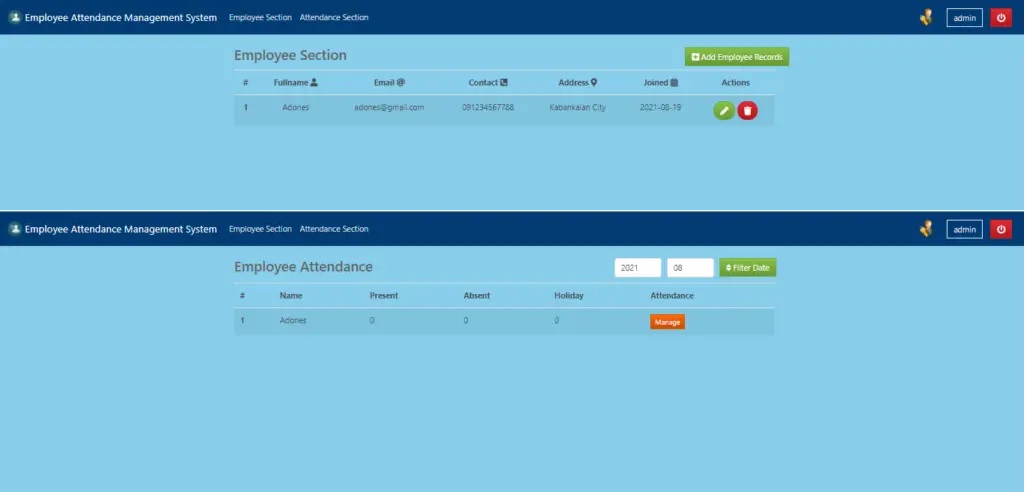The width and height of the screenshot is (1028, 492).
Task: Open Manage attendance for Adones
Action: [x=668, y=322]
